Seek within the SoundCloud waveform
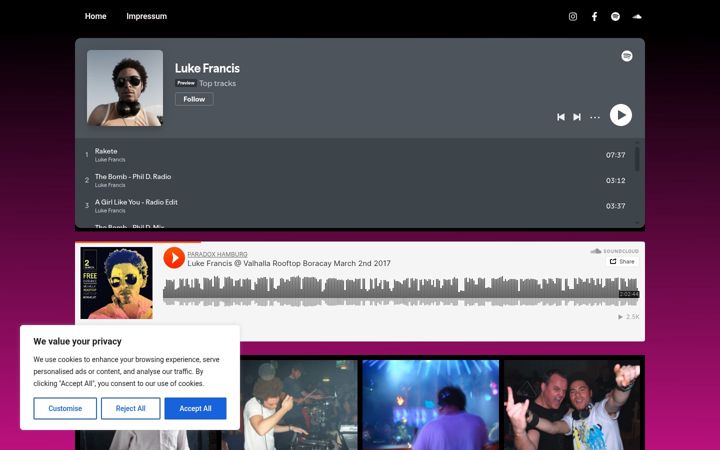Image resolution: width=720 pixels, height=450 pixels. (401, 291)
